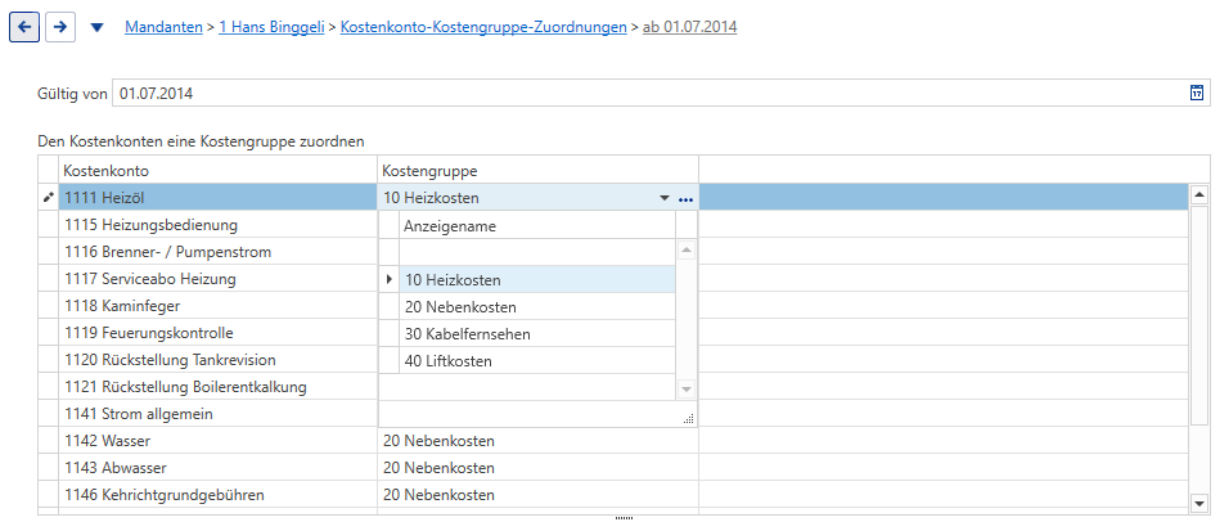Open Kostenkonto-Kostengruppe-Zuordnungen breadcrumb link
Viewport: 1220px width, 522px height.
coord(483,27)
